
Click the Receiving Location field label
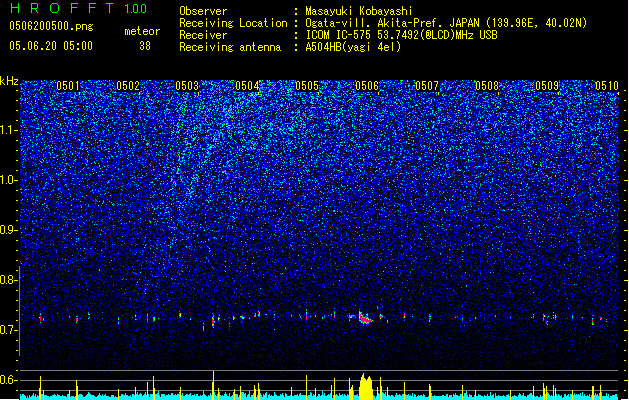[x=233, y=23]
